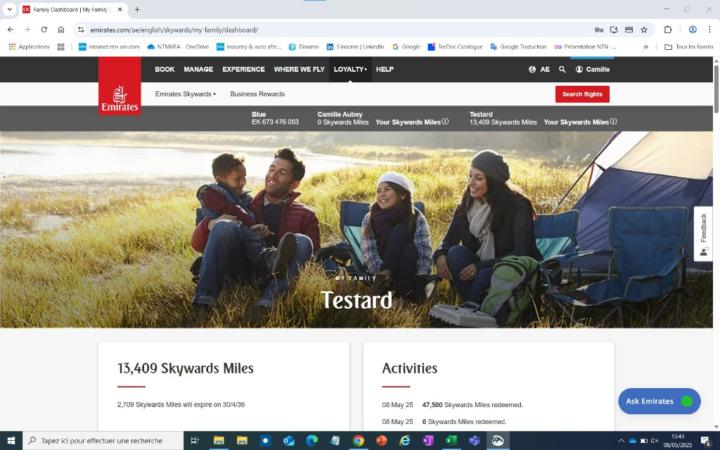Open OneNote from the taskbar
Screen dimensions: 720x450
point(428,441)
